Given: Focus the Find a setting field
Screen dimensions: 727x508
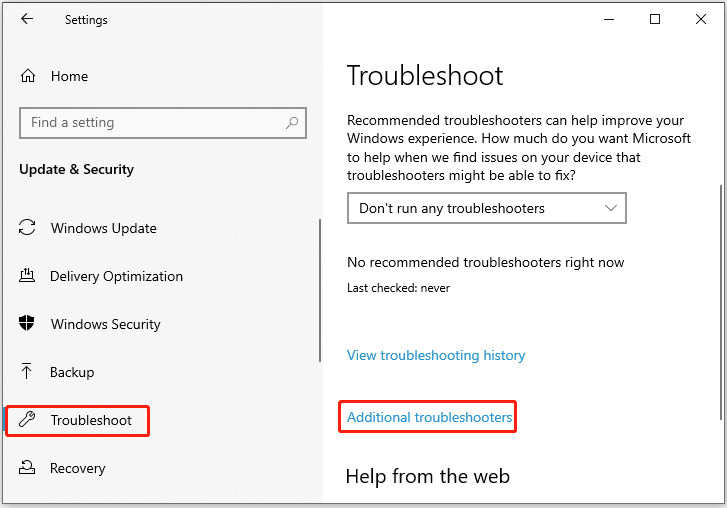Looking at the screenshot, I should click(x=163, y=123).
